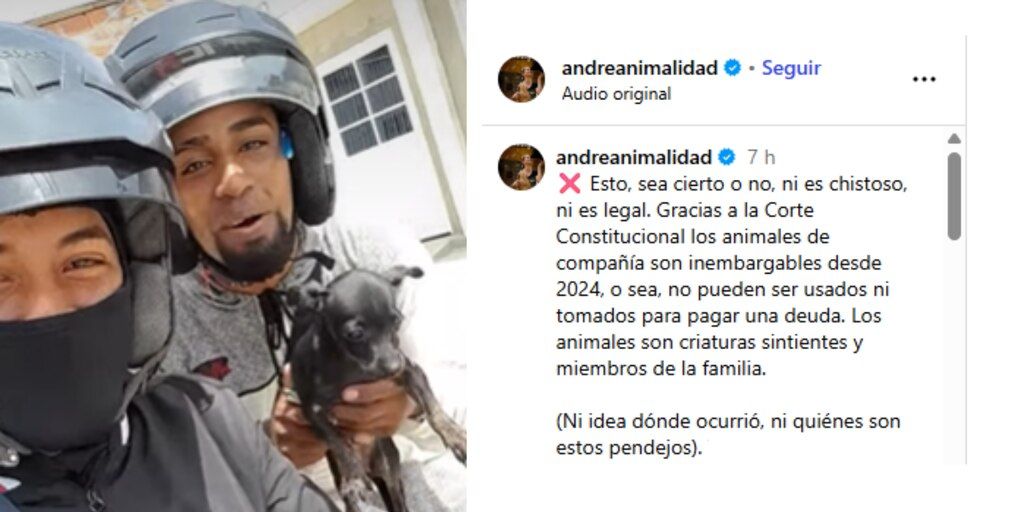Viewport: 1024px width, 512px height.
Task: Click the header andreanimalidad profile avatar
Action: (521, 79)
